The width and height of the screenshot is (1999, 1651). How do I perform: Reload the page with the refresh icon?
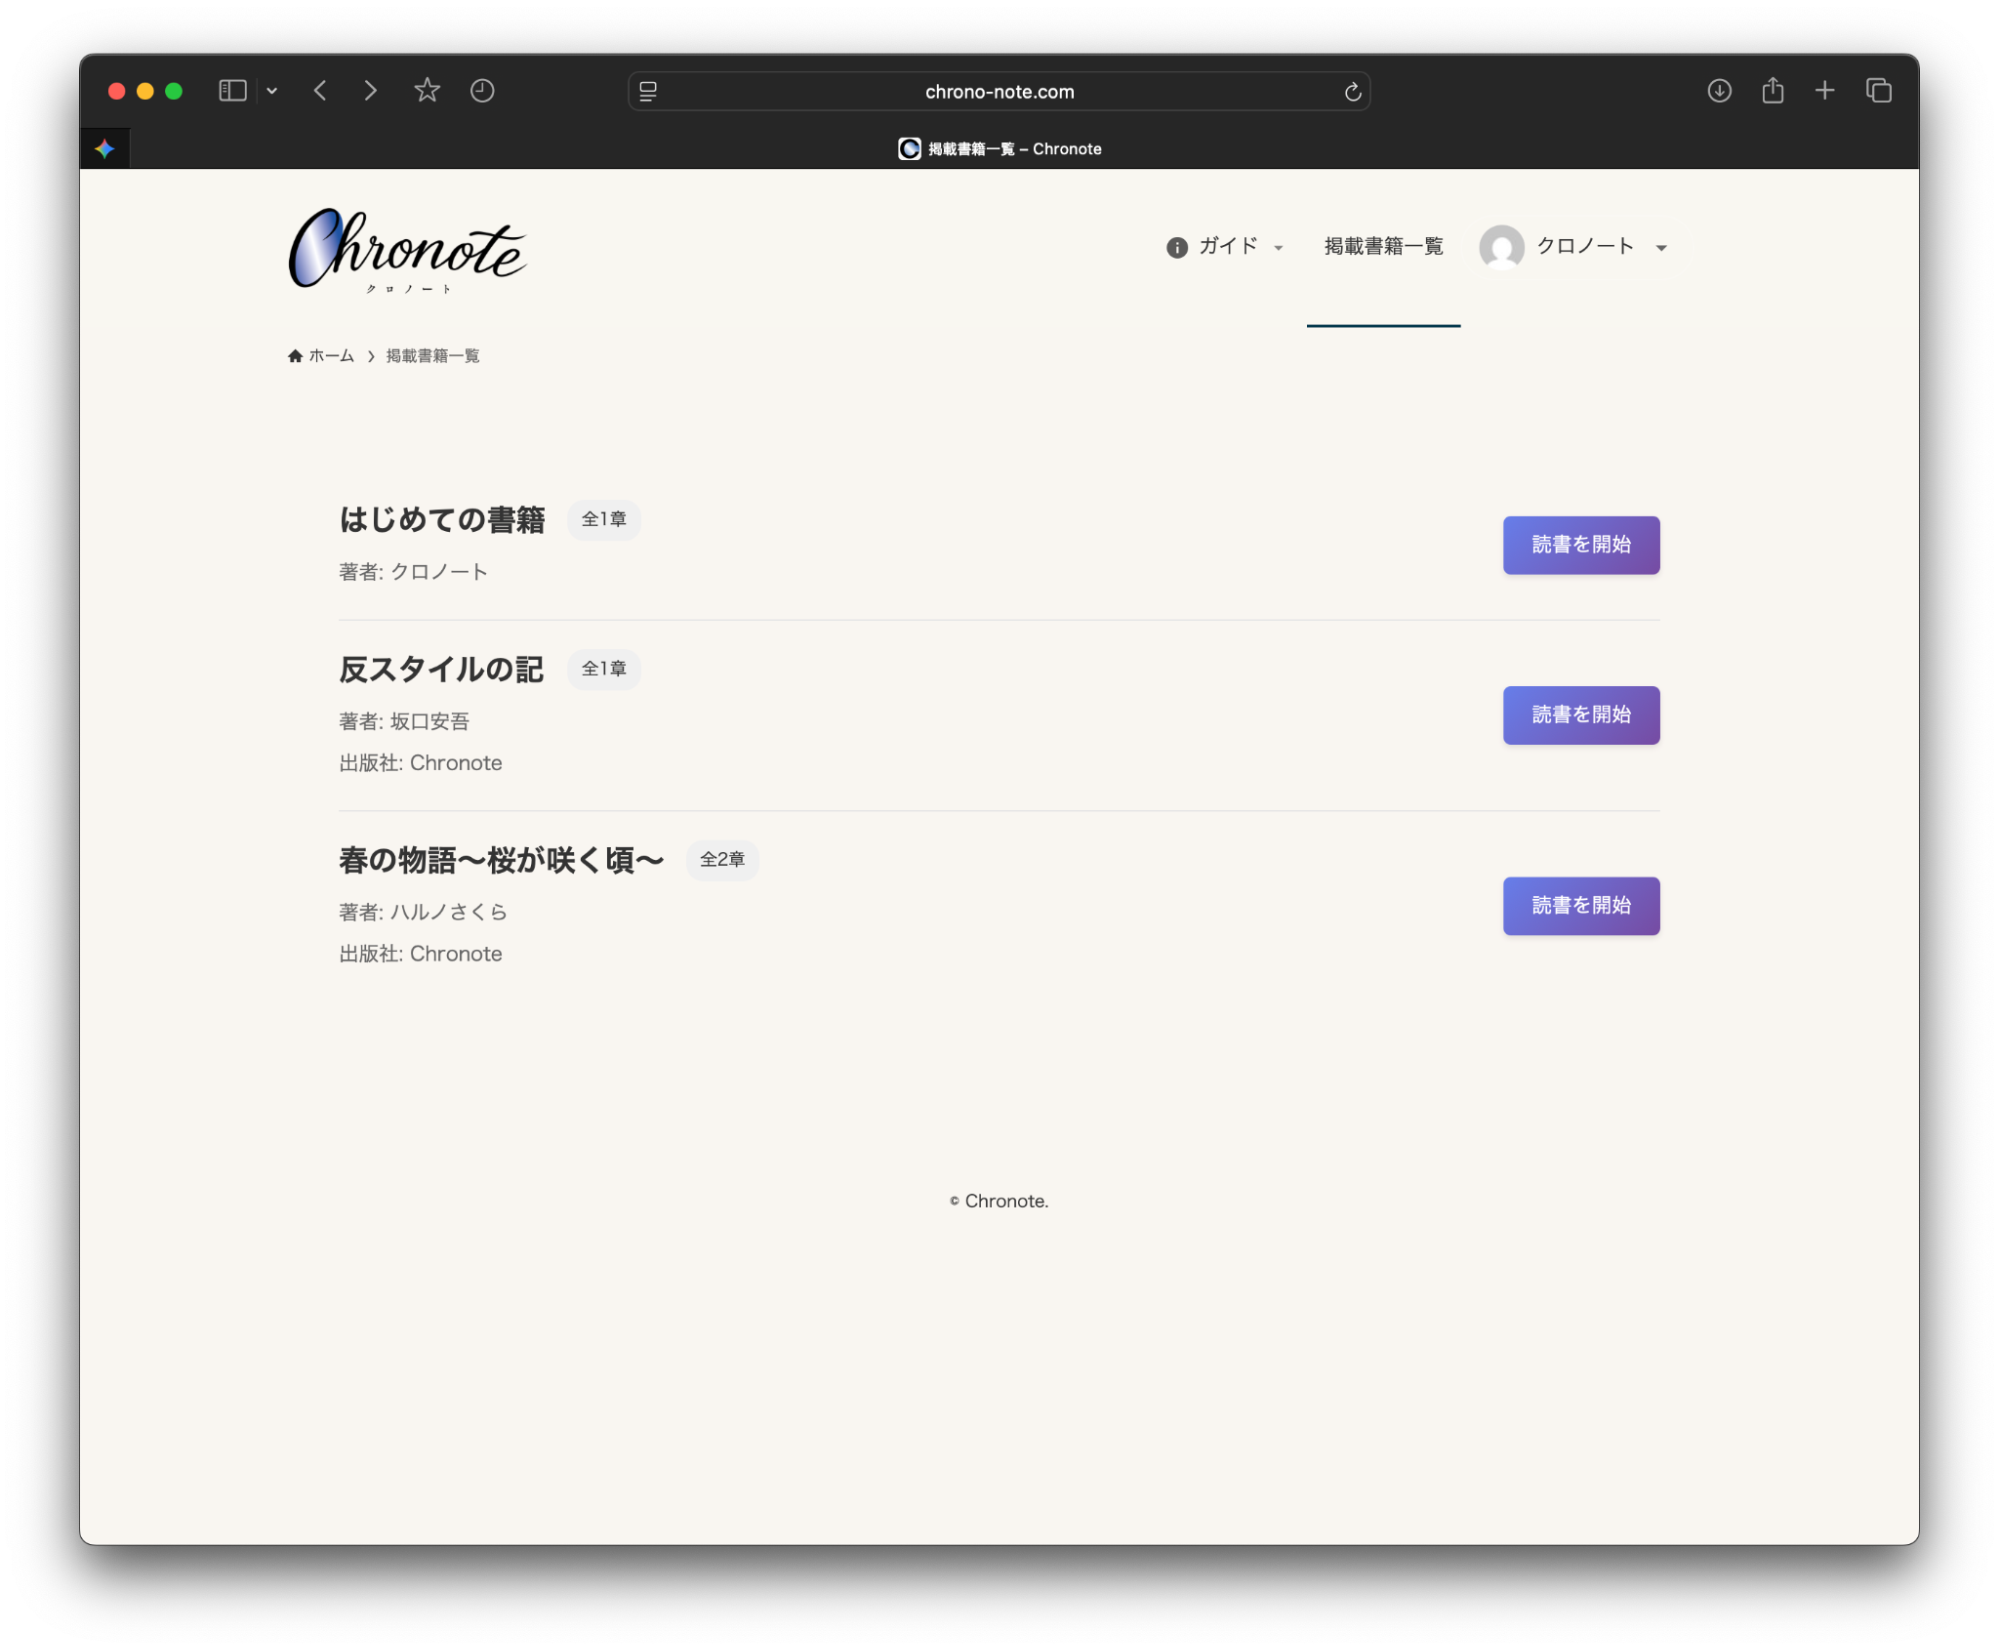[x=1352, y=91]
